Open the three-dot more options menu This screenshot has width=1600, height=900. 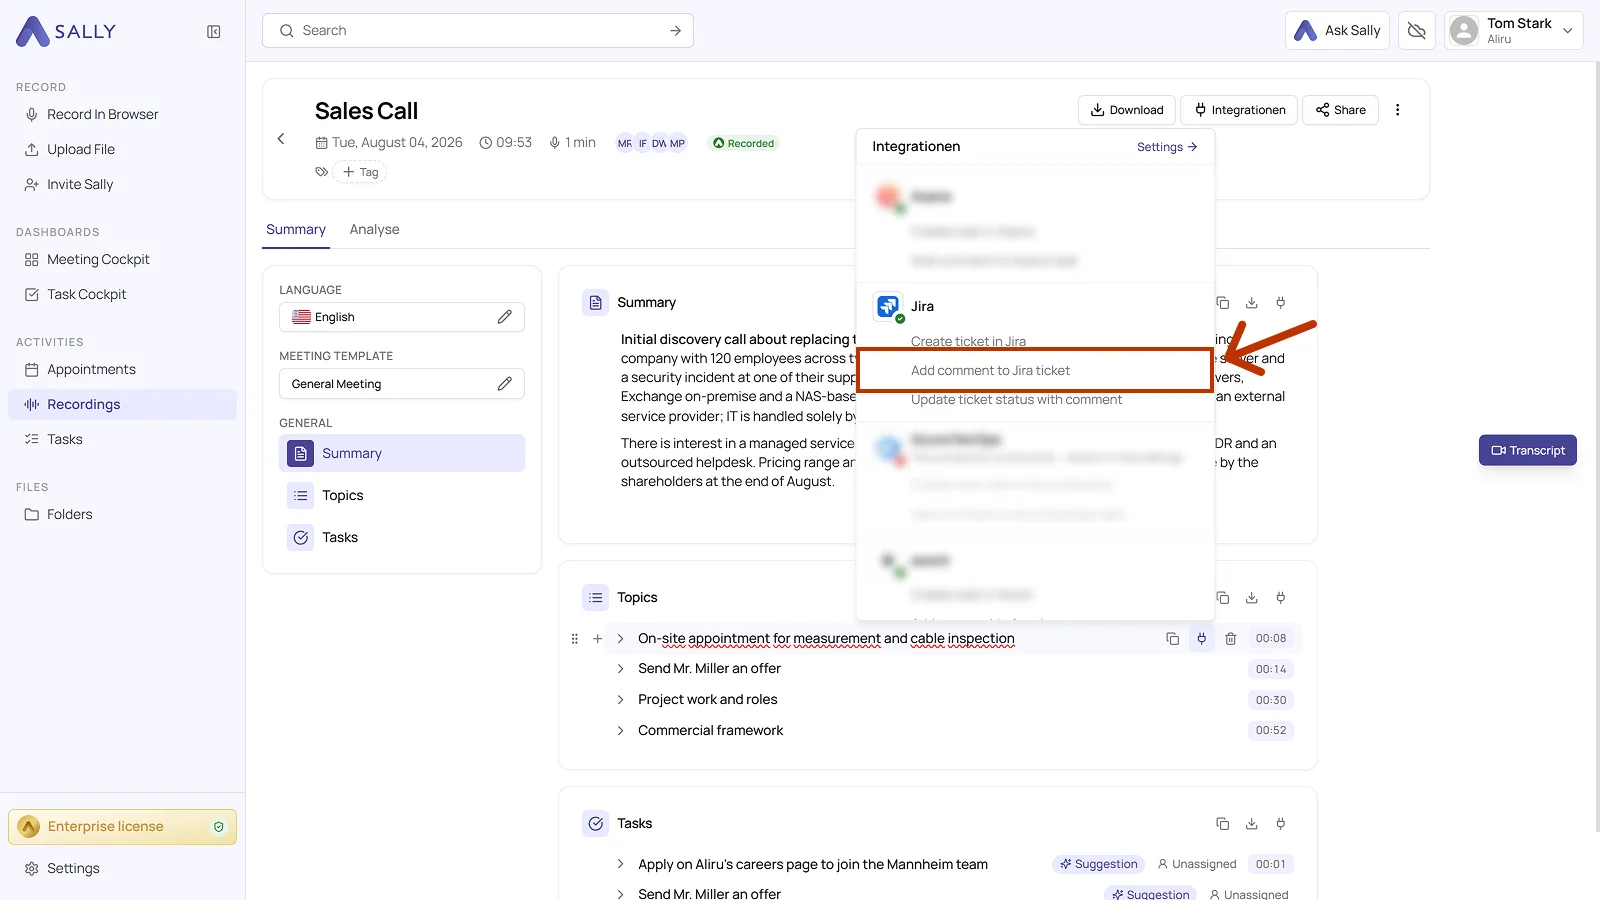tap(1397, 110)
